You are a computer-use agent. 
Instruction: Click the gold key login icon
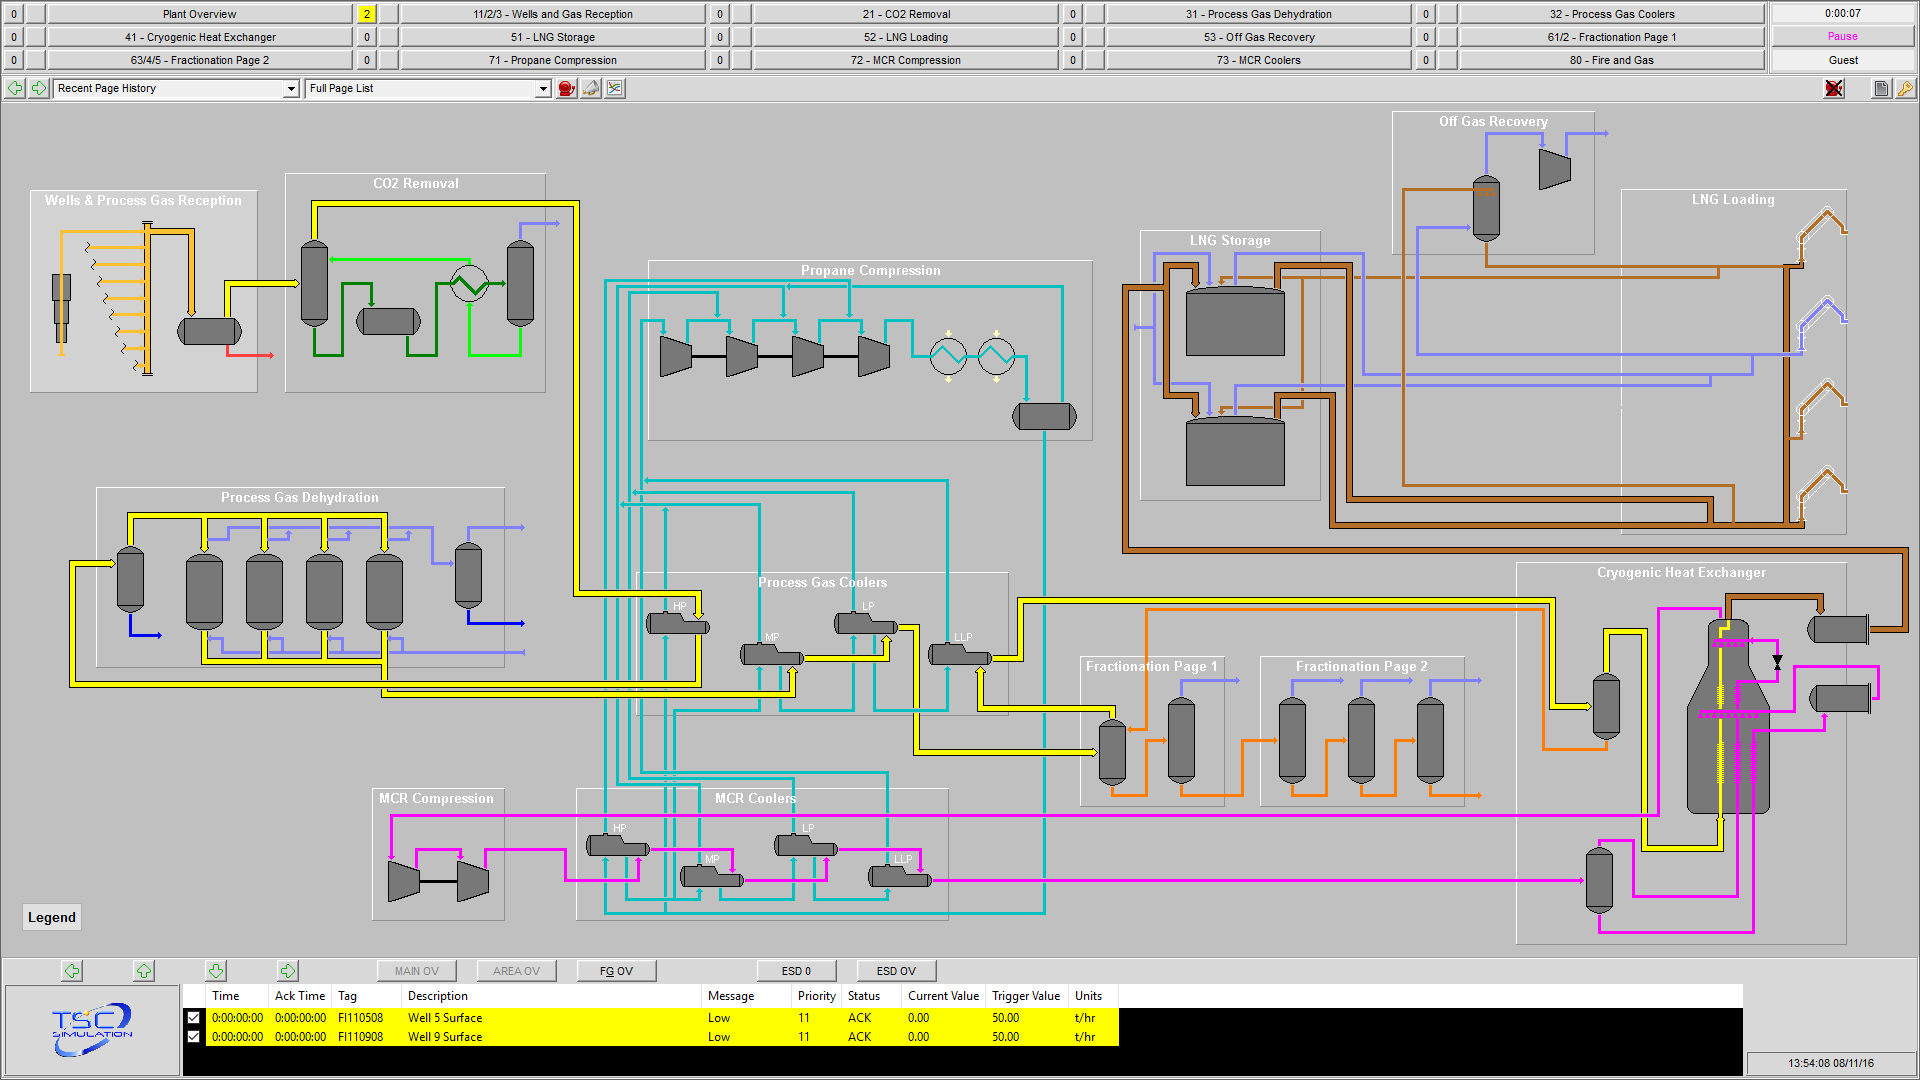(x=1905, y=88)
